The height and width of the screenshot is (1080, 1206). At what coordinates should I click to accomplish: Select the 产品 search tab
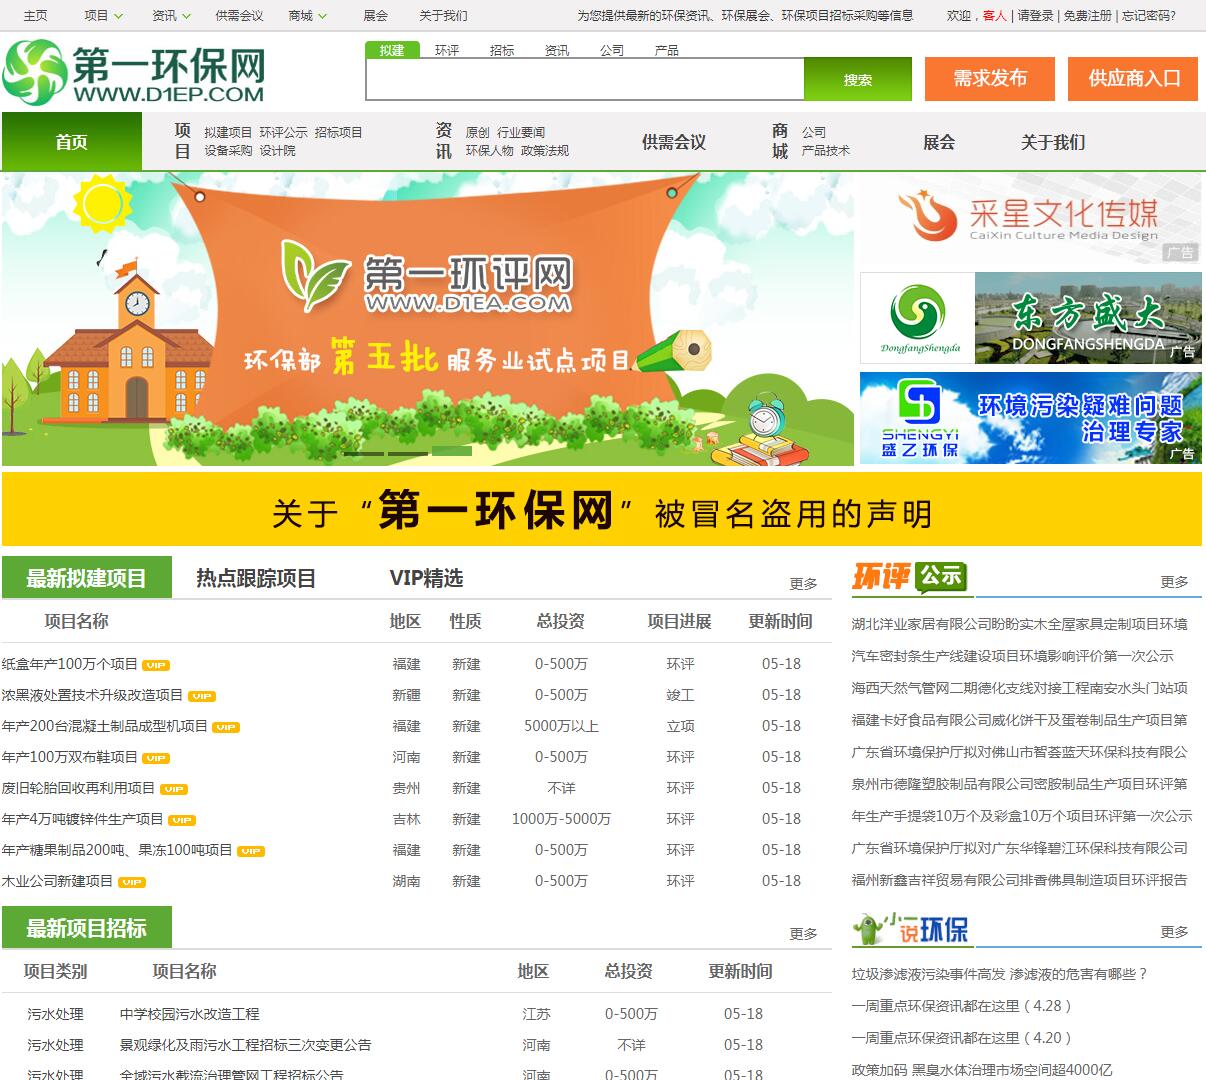pyautogui.click(x=666, y=50)
